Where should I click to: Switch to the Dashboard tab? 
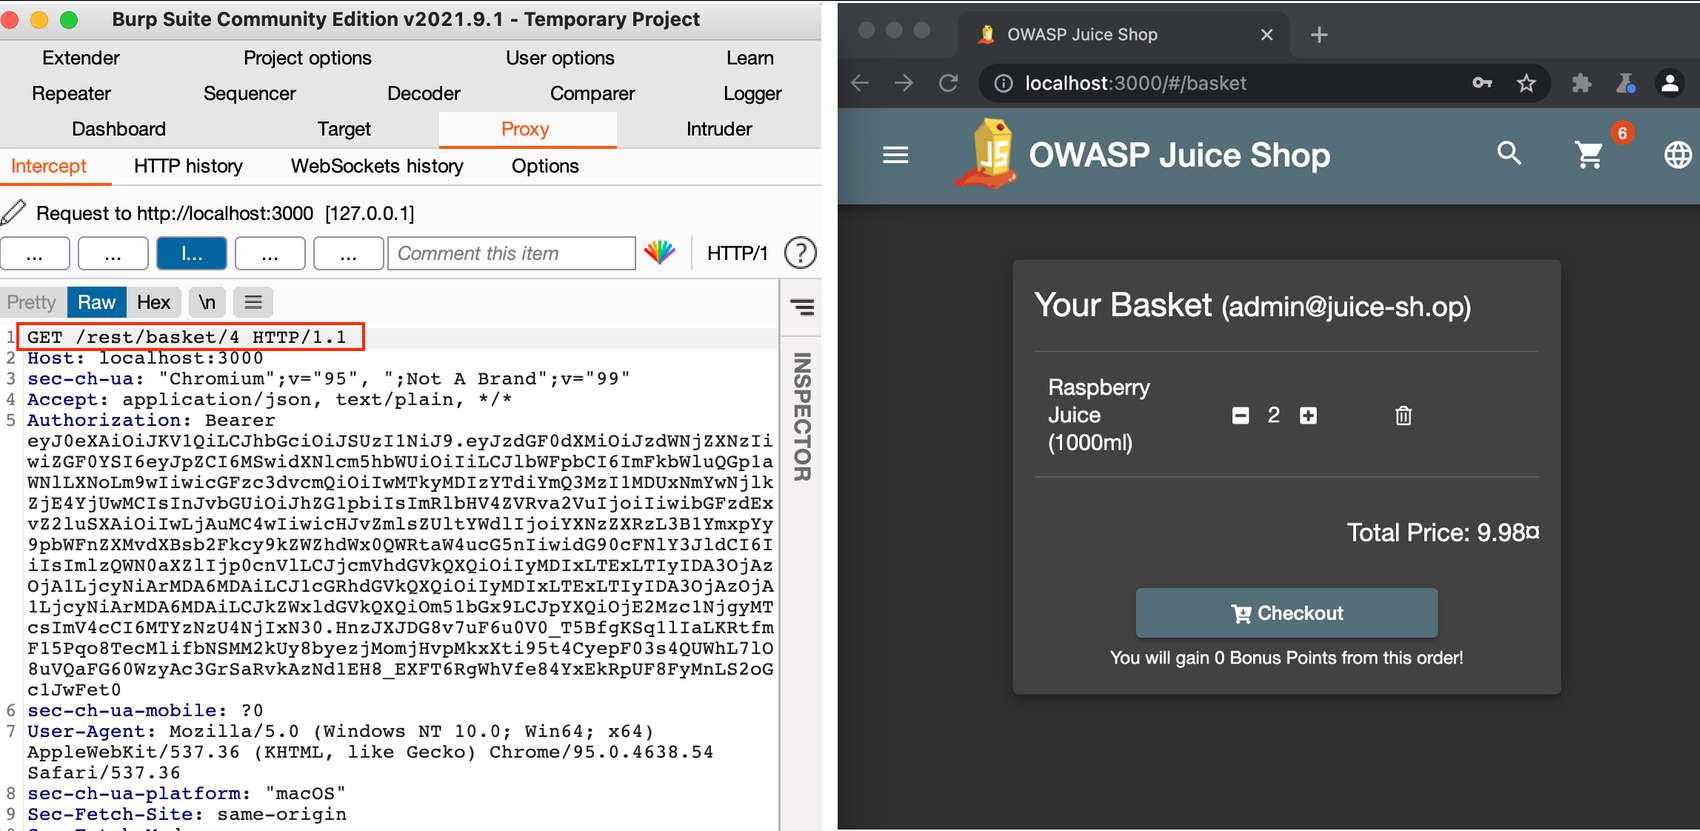pyautogui.click(x=119, y=129)
